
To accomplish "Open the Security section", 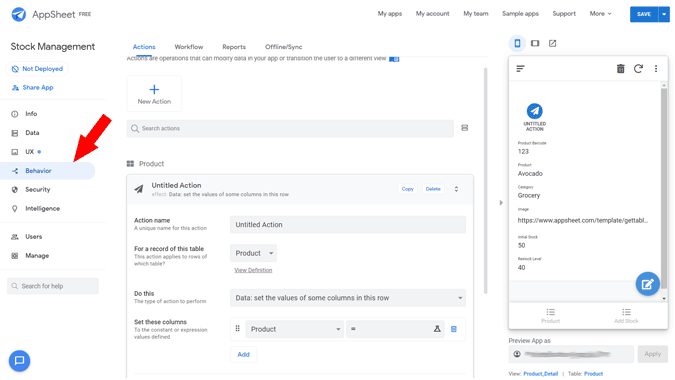I will (x=37, y=190).
